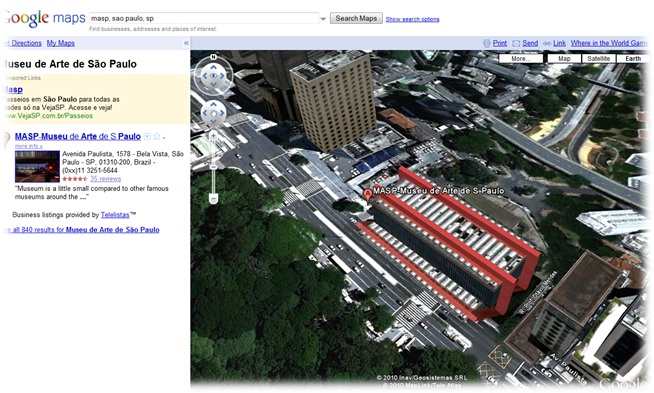The image size is (654, 393).
Task: Click center of the move joystick
Action: tap(213, 113)
